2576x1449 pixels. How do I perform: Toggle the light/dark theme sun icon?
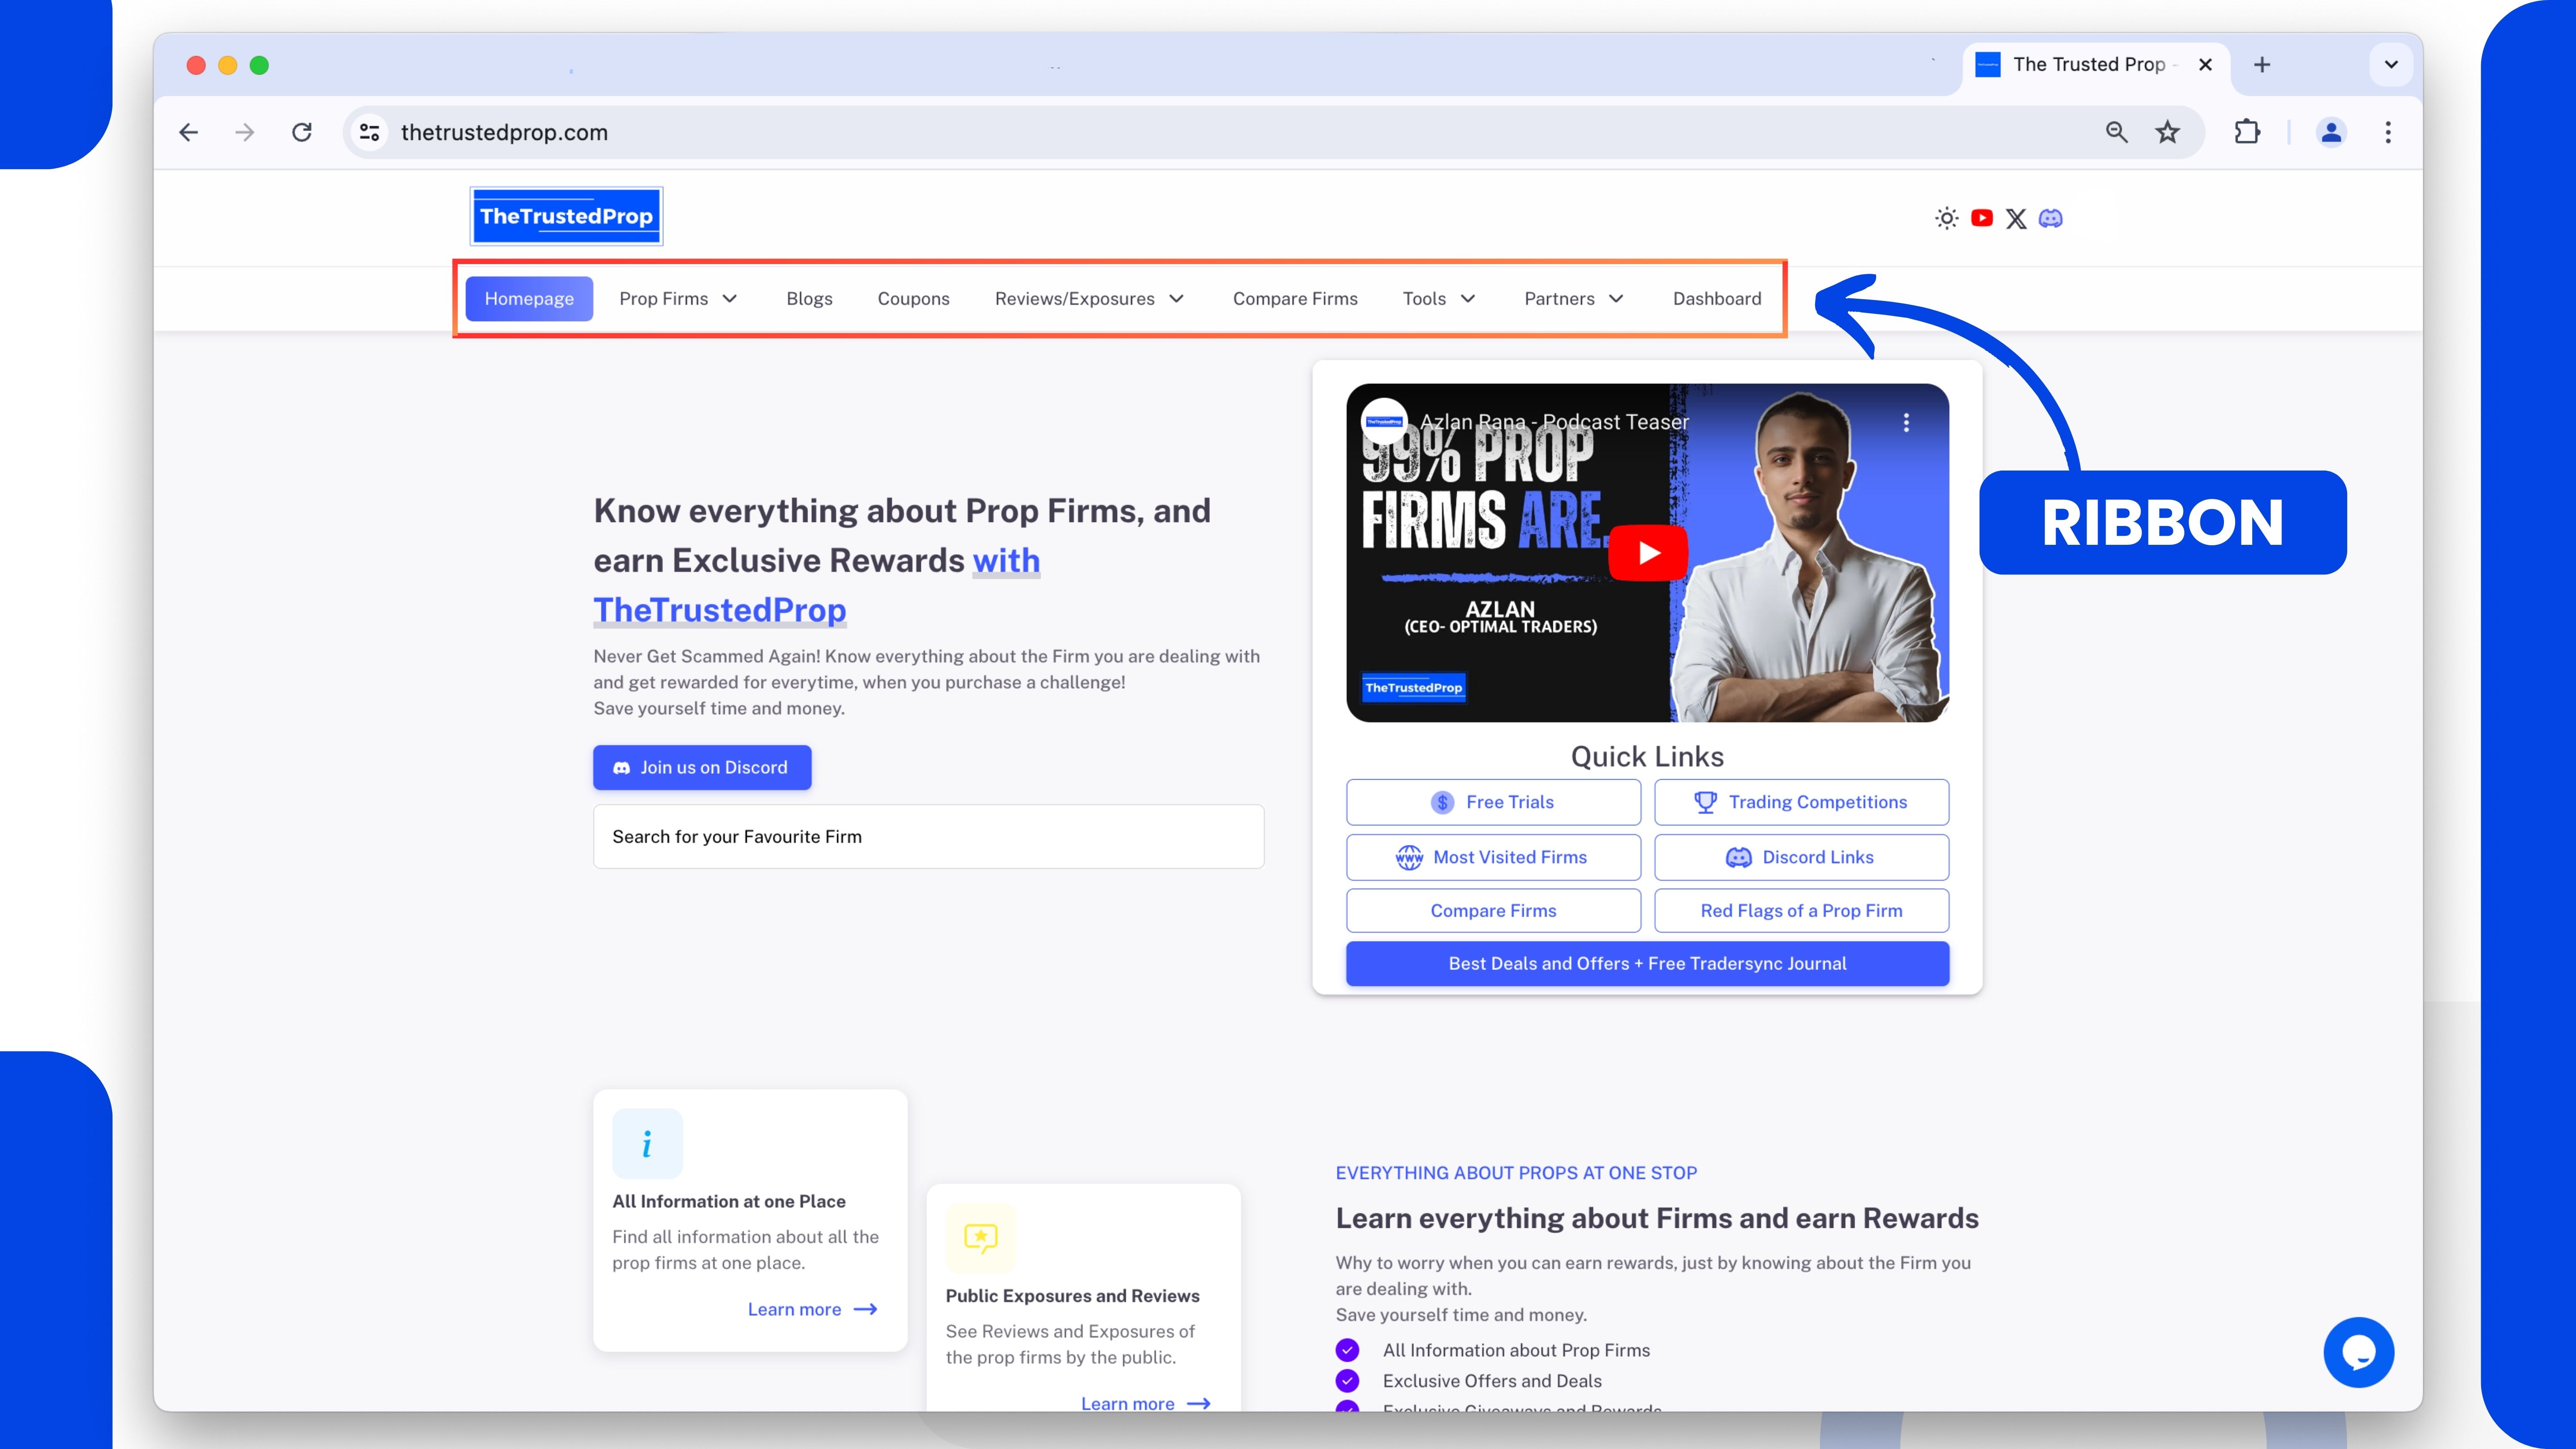tap(1946, 218)
